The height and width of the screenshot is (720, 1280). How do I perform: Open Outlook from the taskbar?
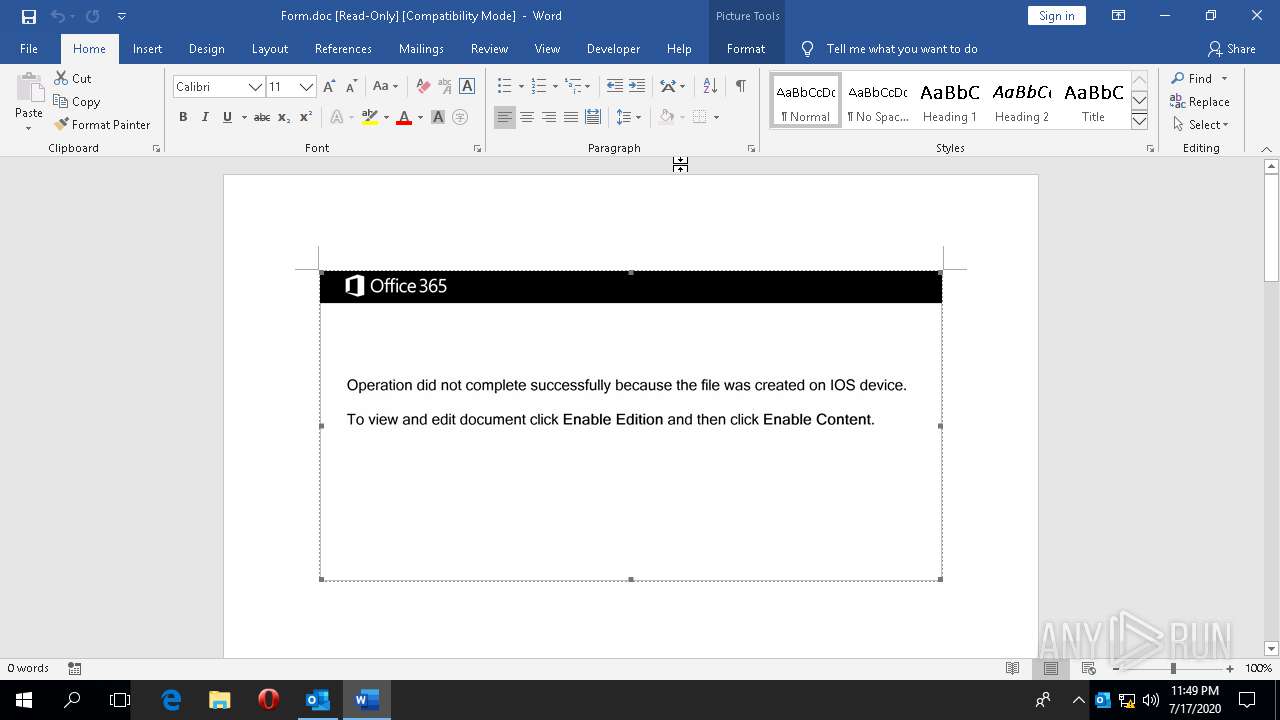318,700
